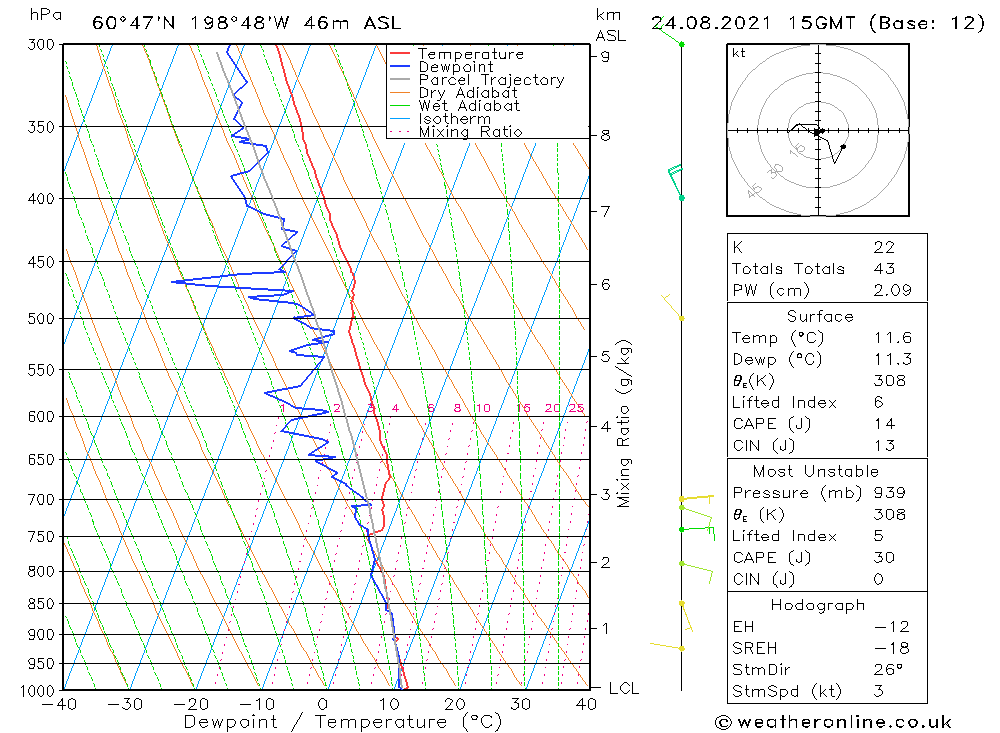Click the Mixing Ratio (g/kg) axis label
Screen dimensions: 1000x733
(624, 424)
